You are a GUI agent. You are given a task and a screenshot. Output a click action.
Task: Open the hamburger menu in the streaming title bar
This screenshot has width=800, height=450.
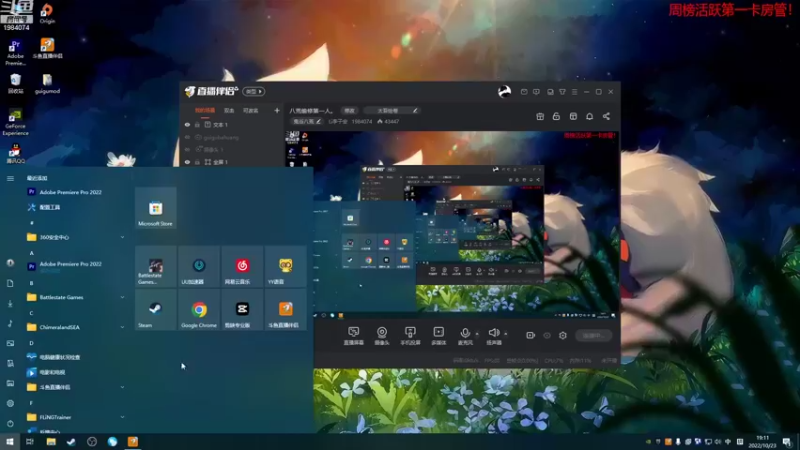point(574,92)
